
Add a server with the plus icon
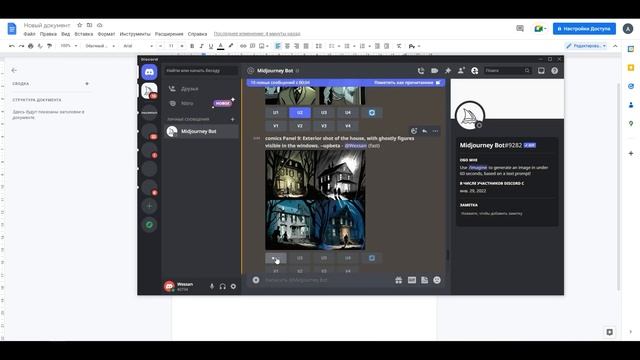point(149,206)
